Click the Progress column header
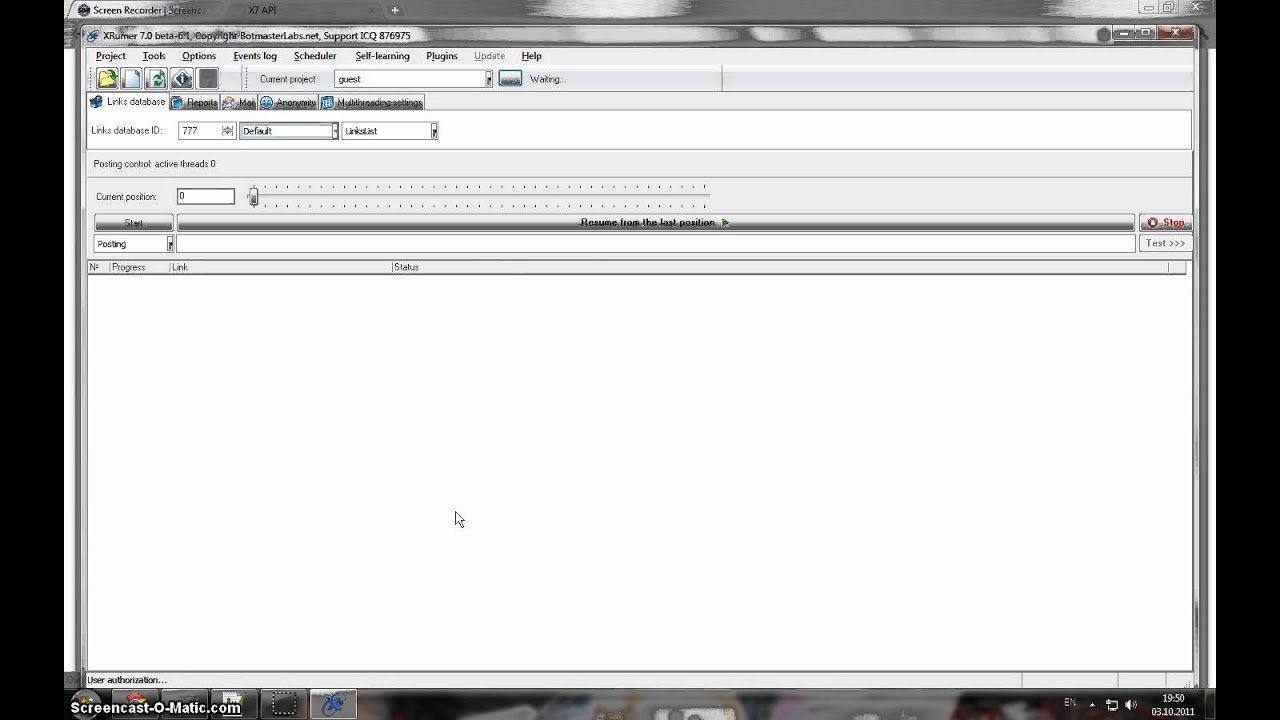The height and width of the screenshot is (720, 1280). click(139, 267)
